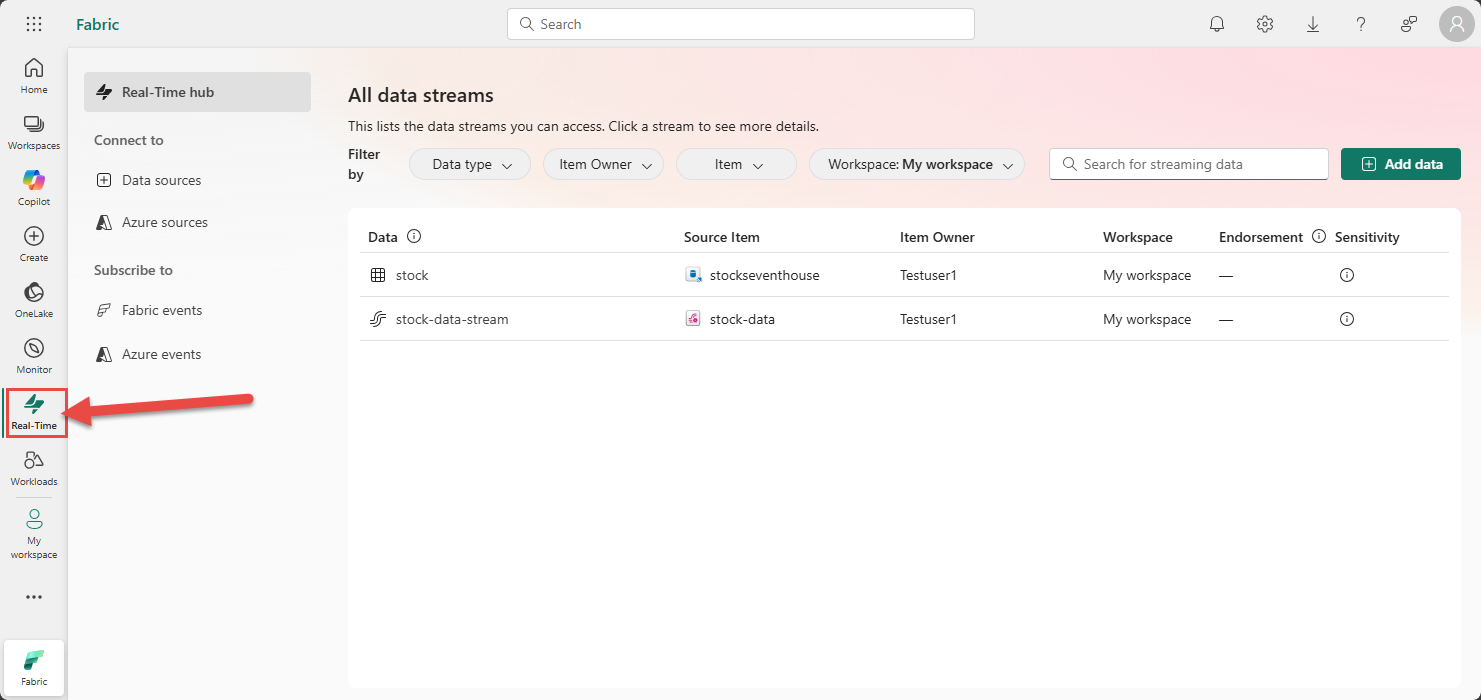
Task: Expand the Workspace: My workspace filter
Action: [x=917, y=164]
